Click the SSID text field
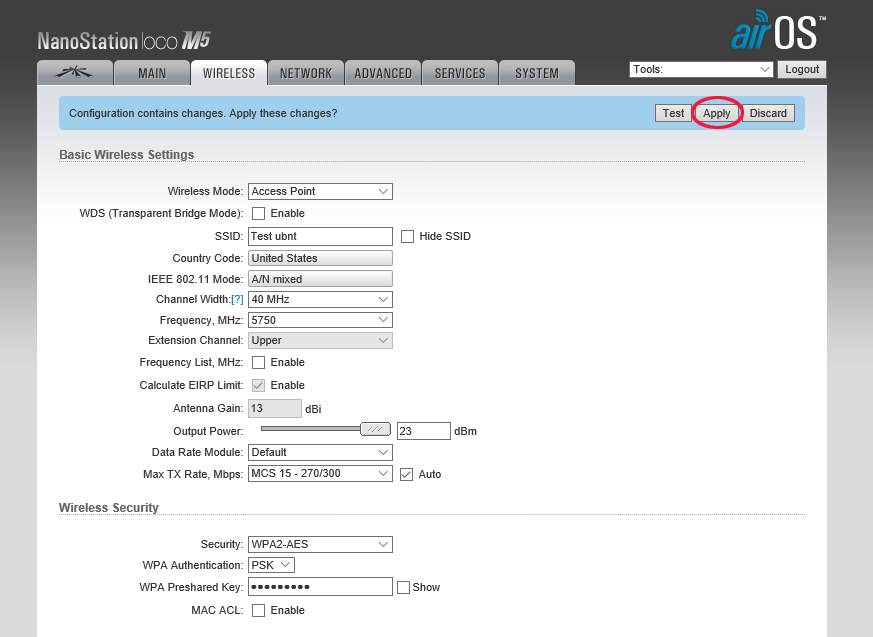Image resolution: width=873 pixels, height=637 pixels. pyautogui.click(x=320, y=237)
